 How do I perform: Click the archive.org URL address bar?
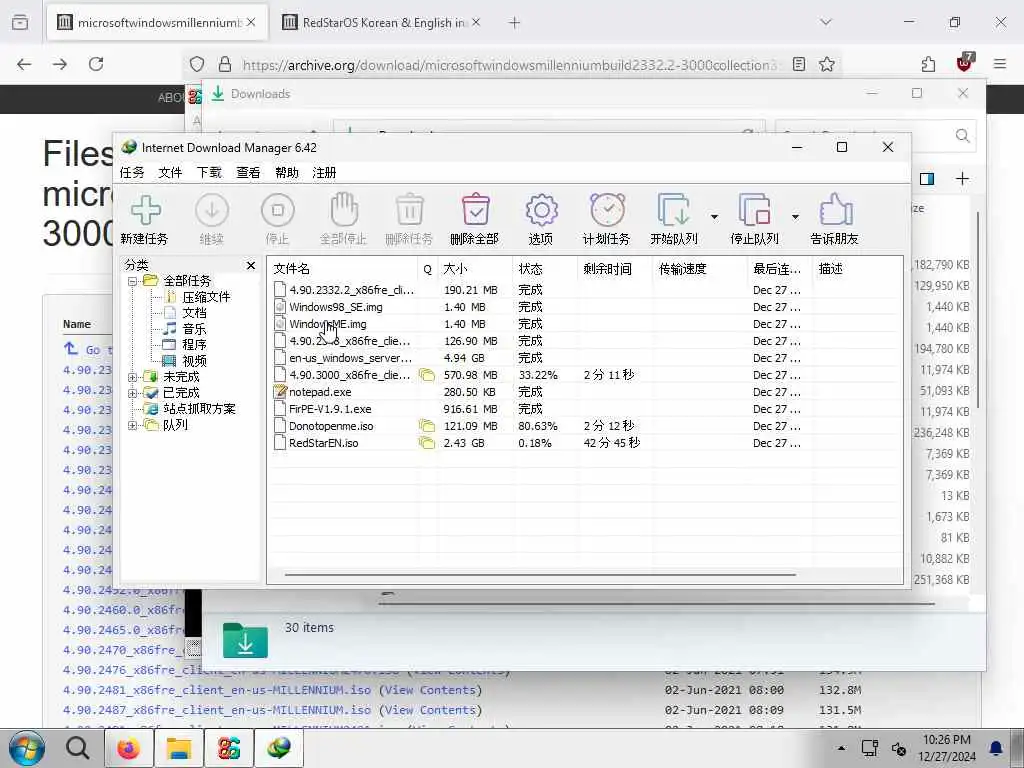pyautogui.click(x=509, y=65)
